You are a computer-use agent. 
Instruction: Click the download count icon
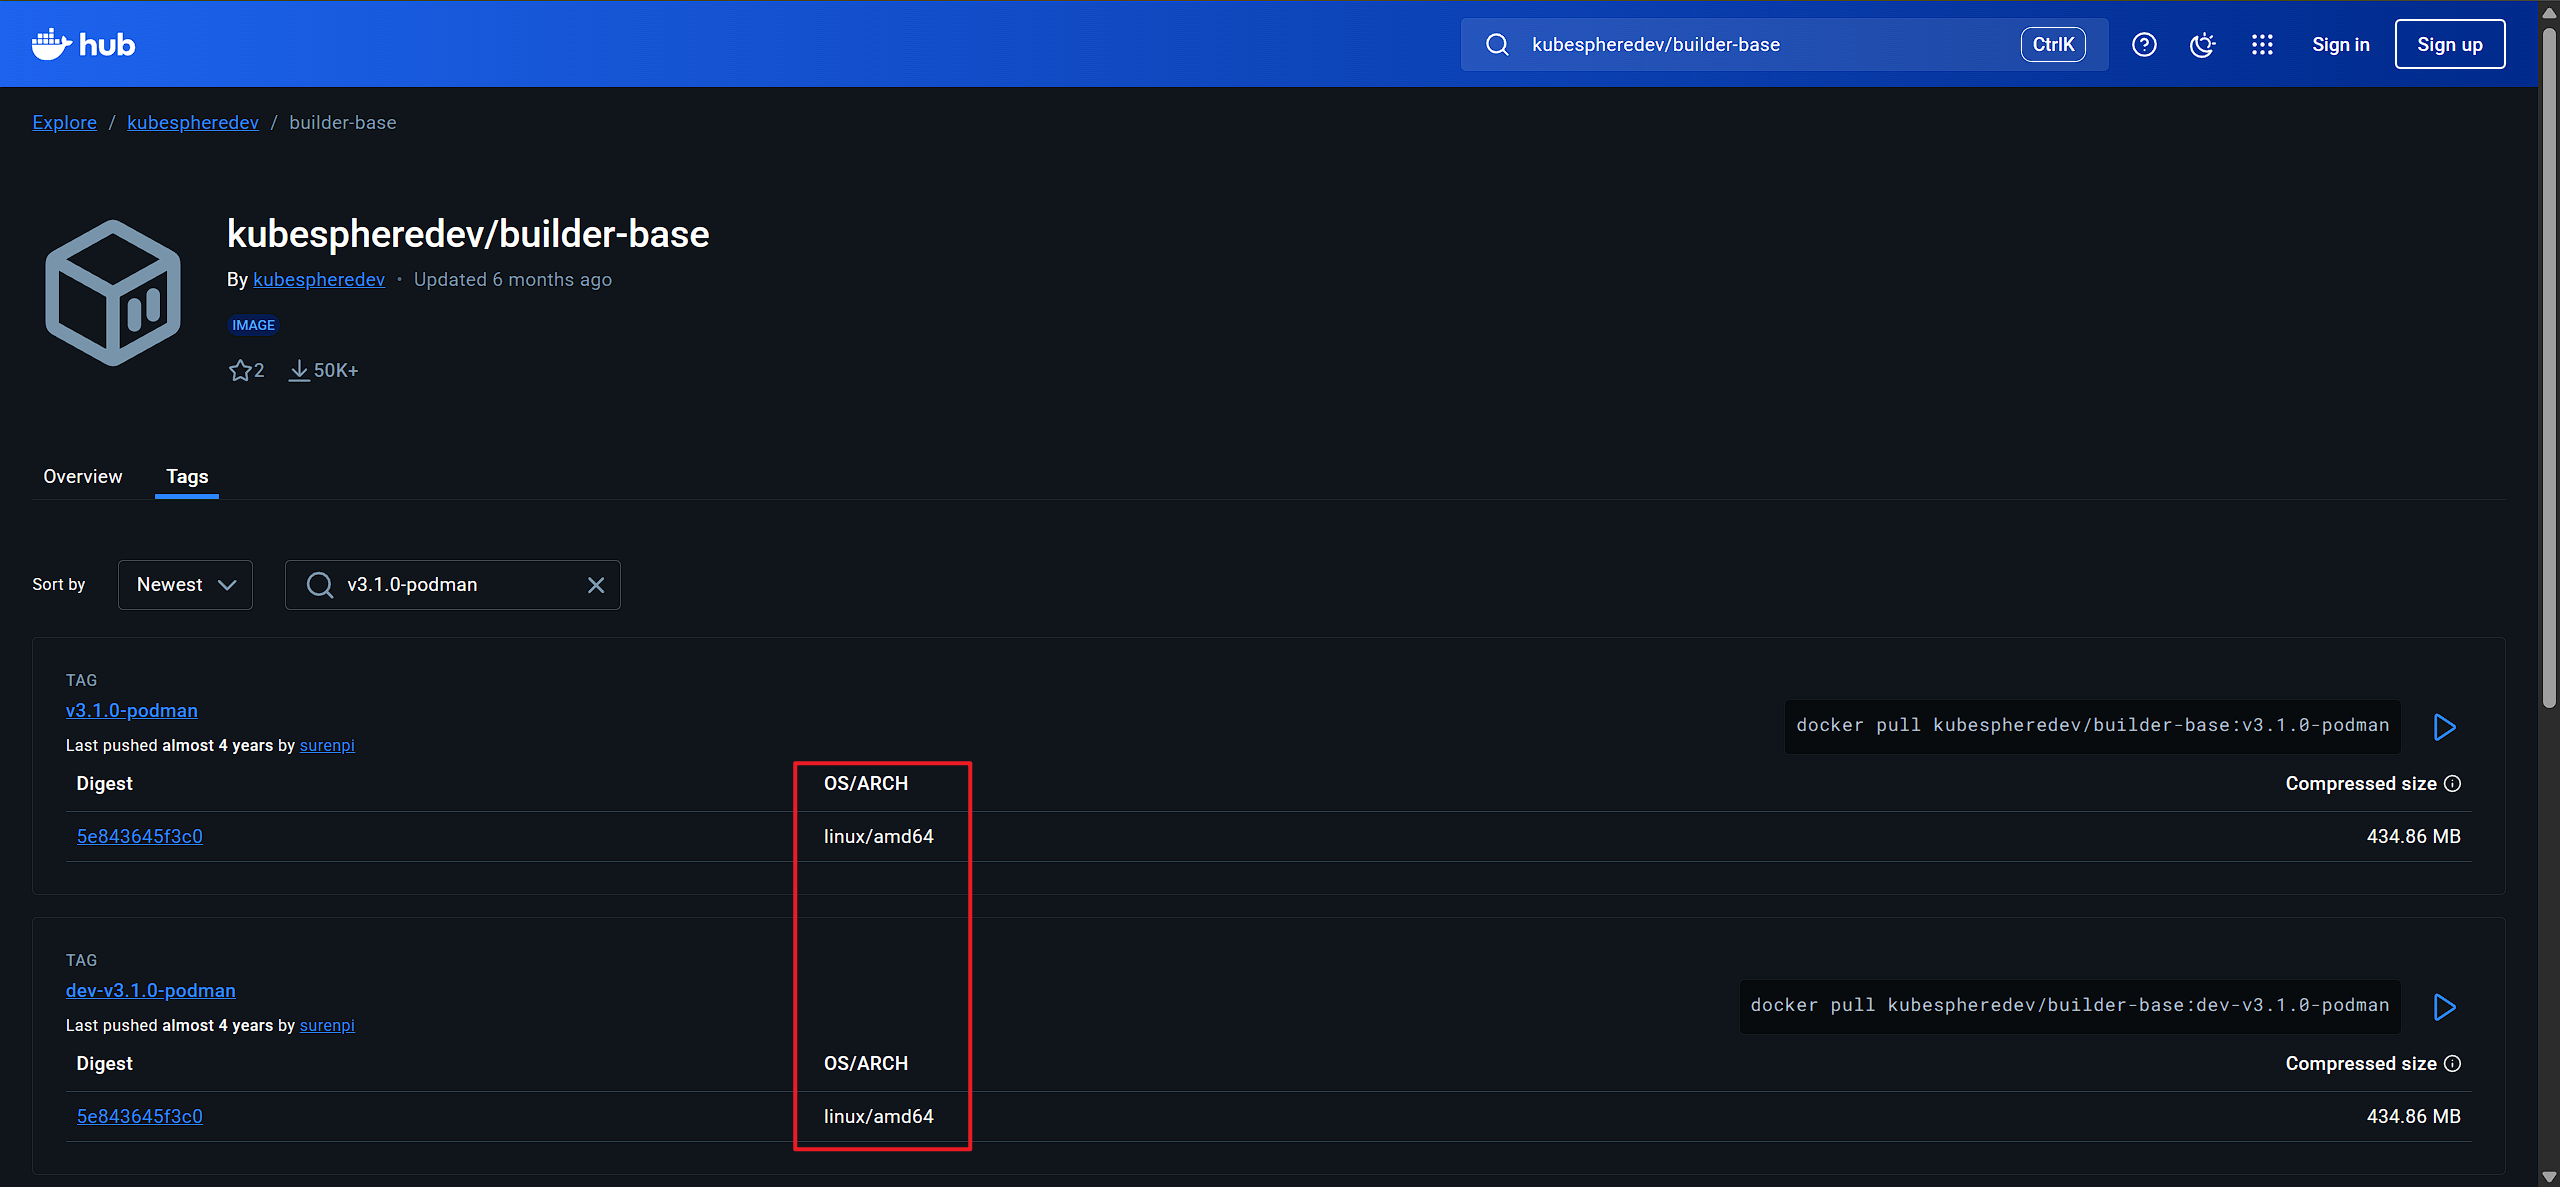pos(298,371)
